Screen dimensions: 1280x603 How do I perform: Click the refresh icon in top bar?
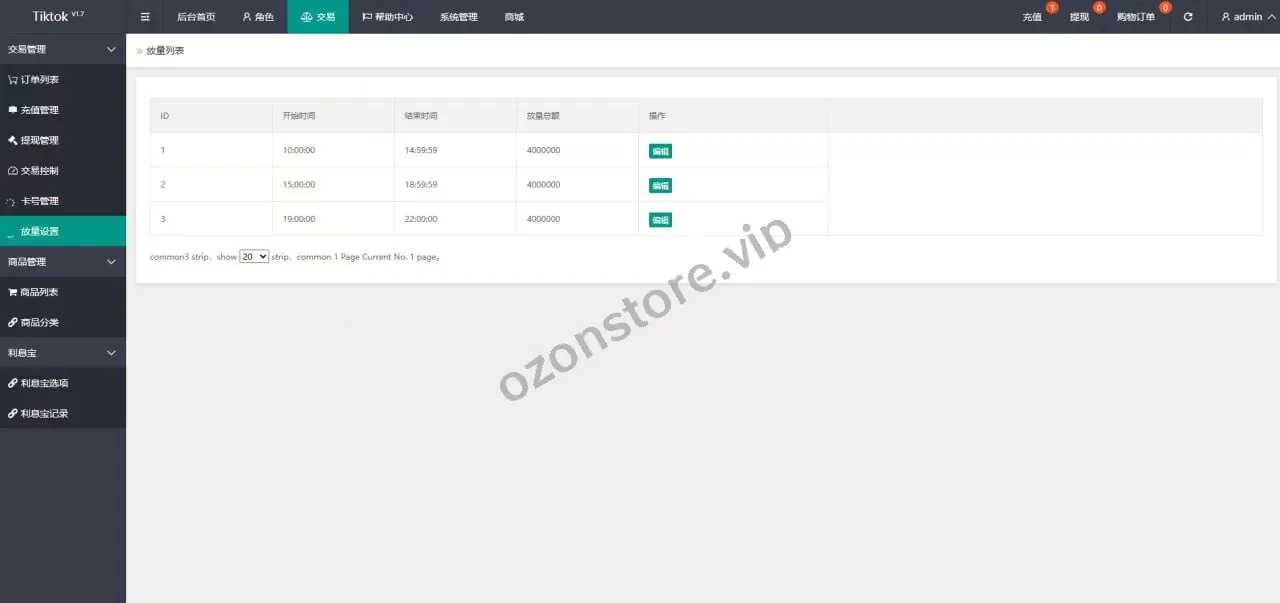coord(1188,17)
